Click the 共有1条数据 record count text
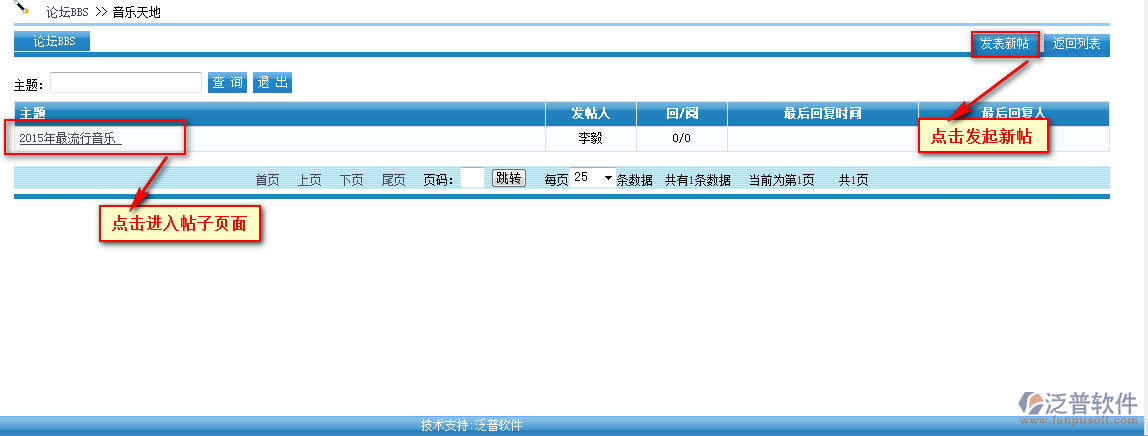Image resolution: width=1148 pixels, height=436 pixels. (x=698, y=180)
